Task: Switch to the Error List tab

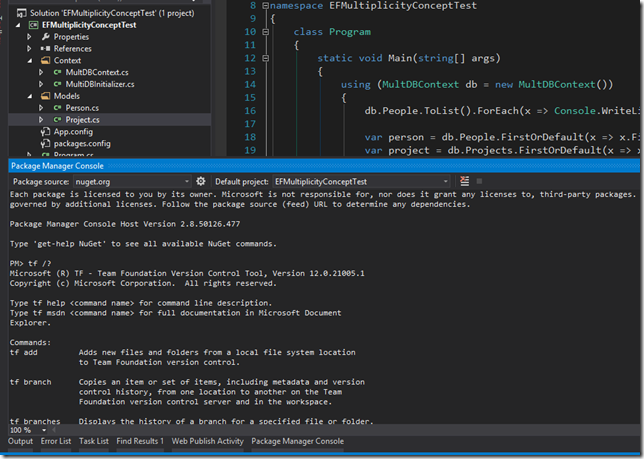Action: (55, 441)
